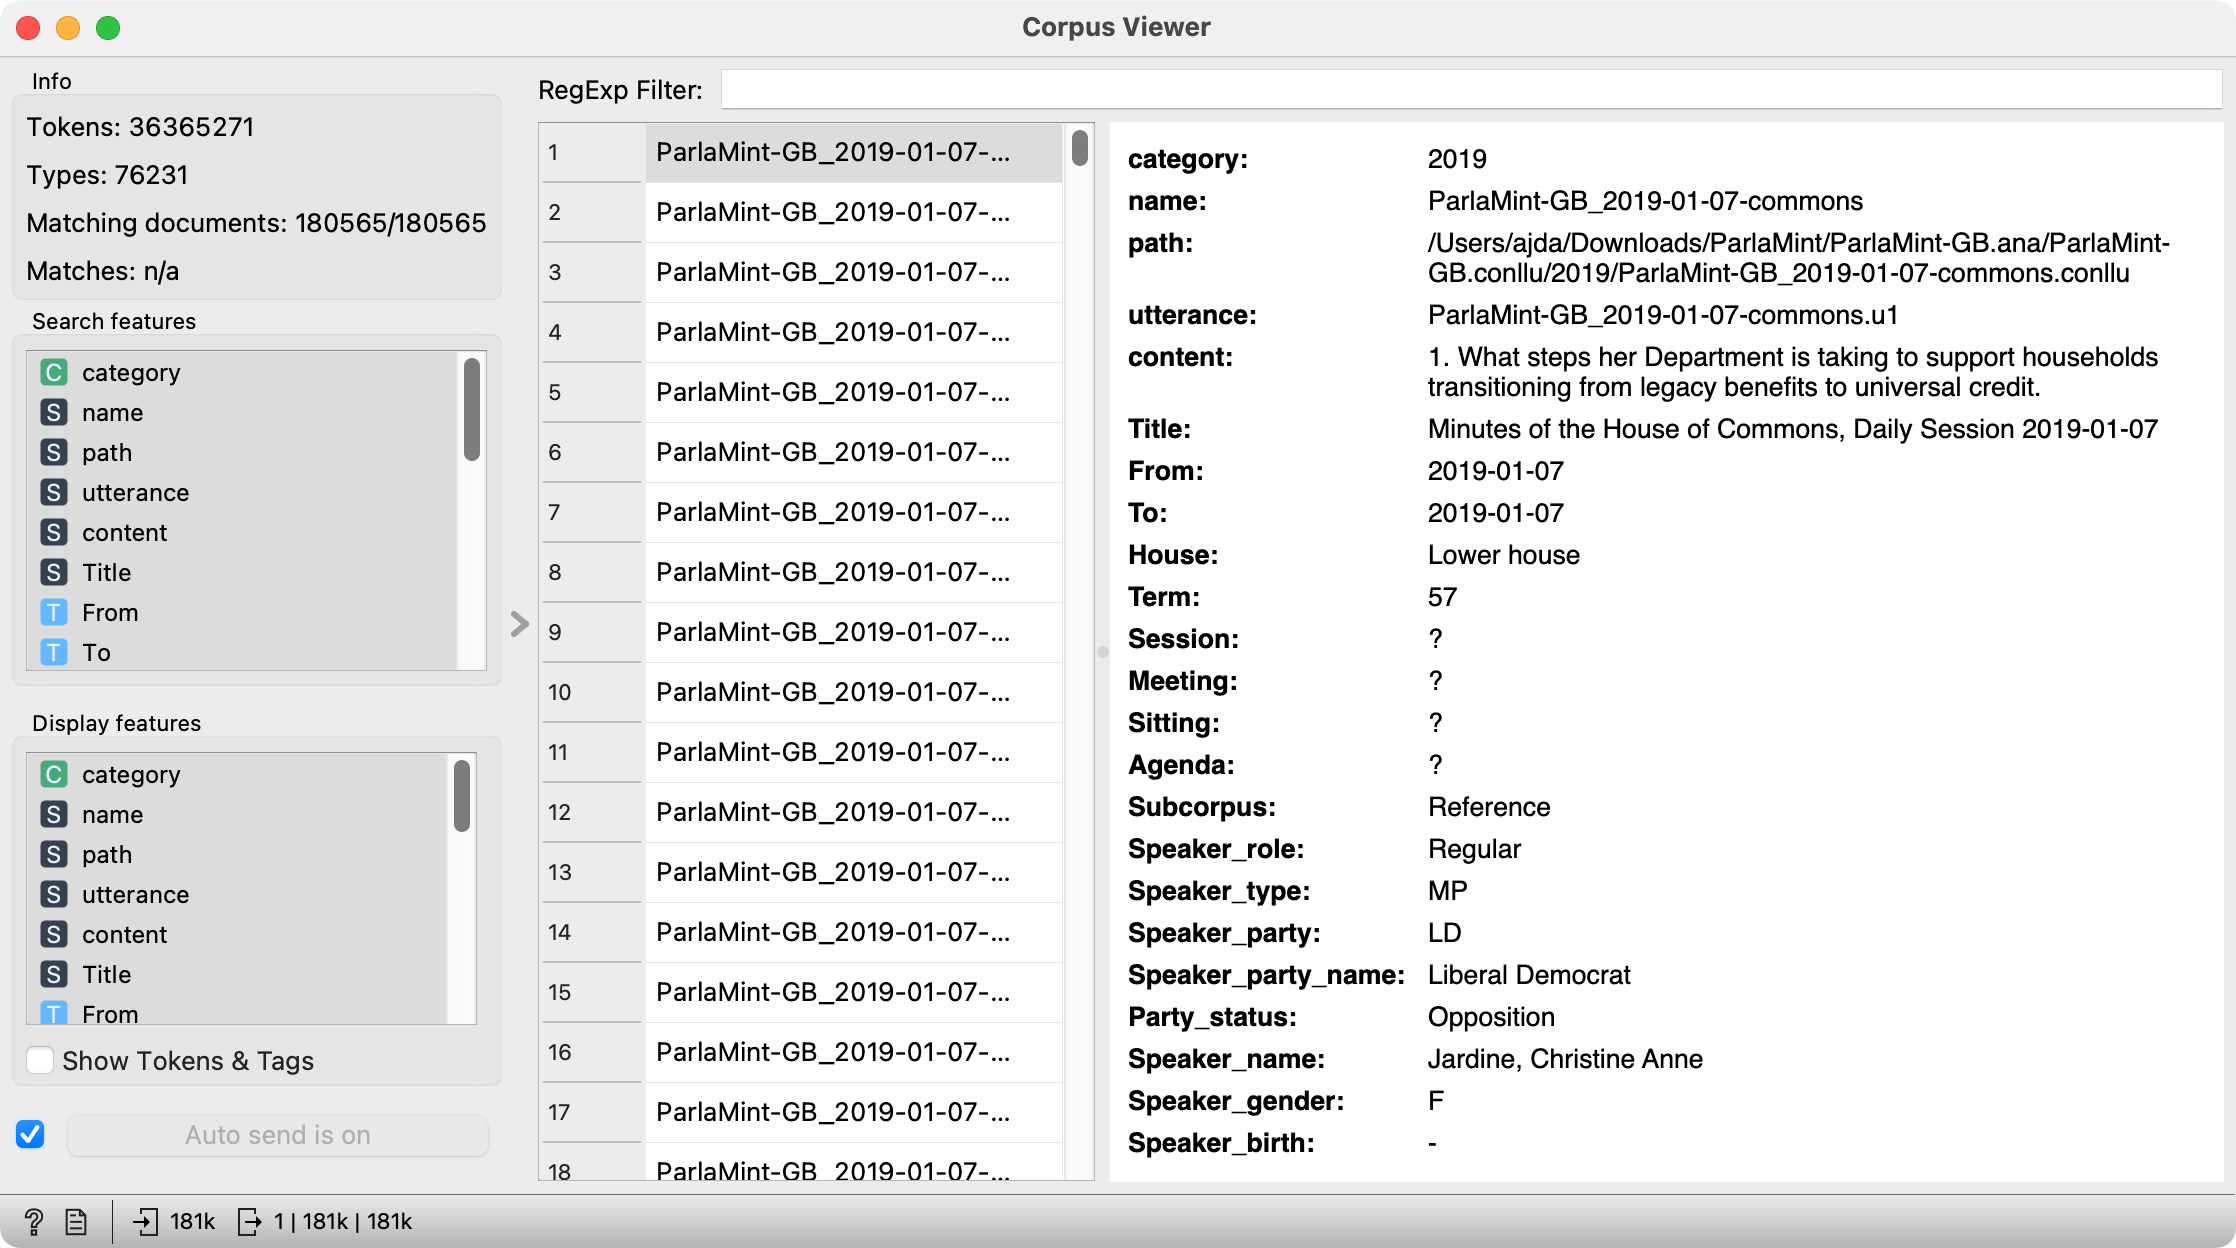Untick the auto send checkbox
The image size is (2236, 1248).
coord(30,1134)
